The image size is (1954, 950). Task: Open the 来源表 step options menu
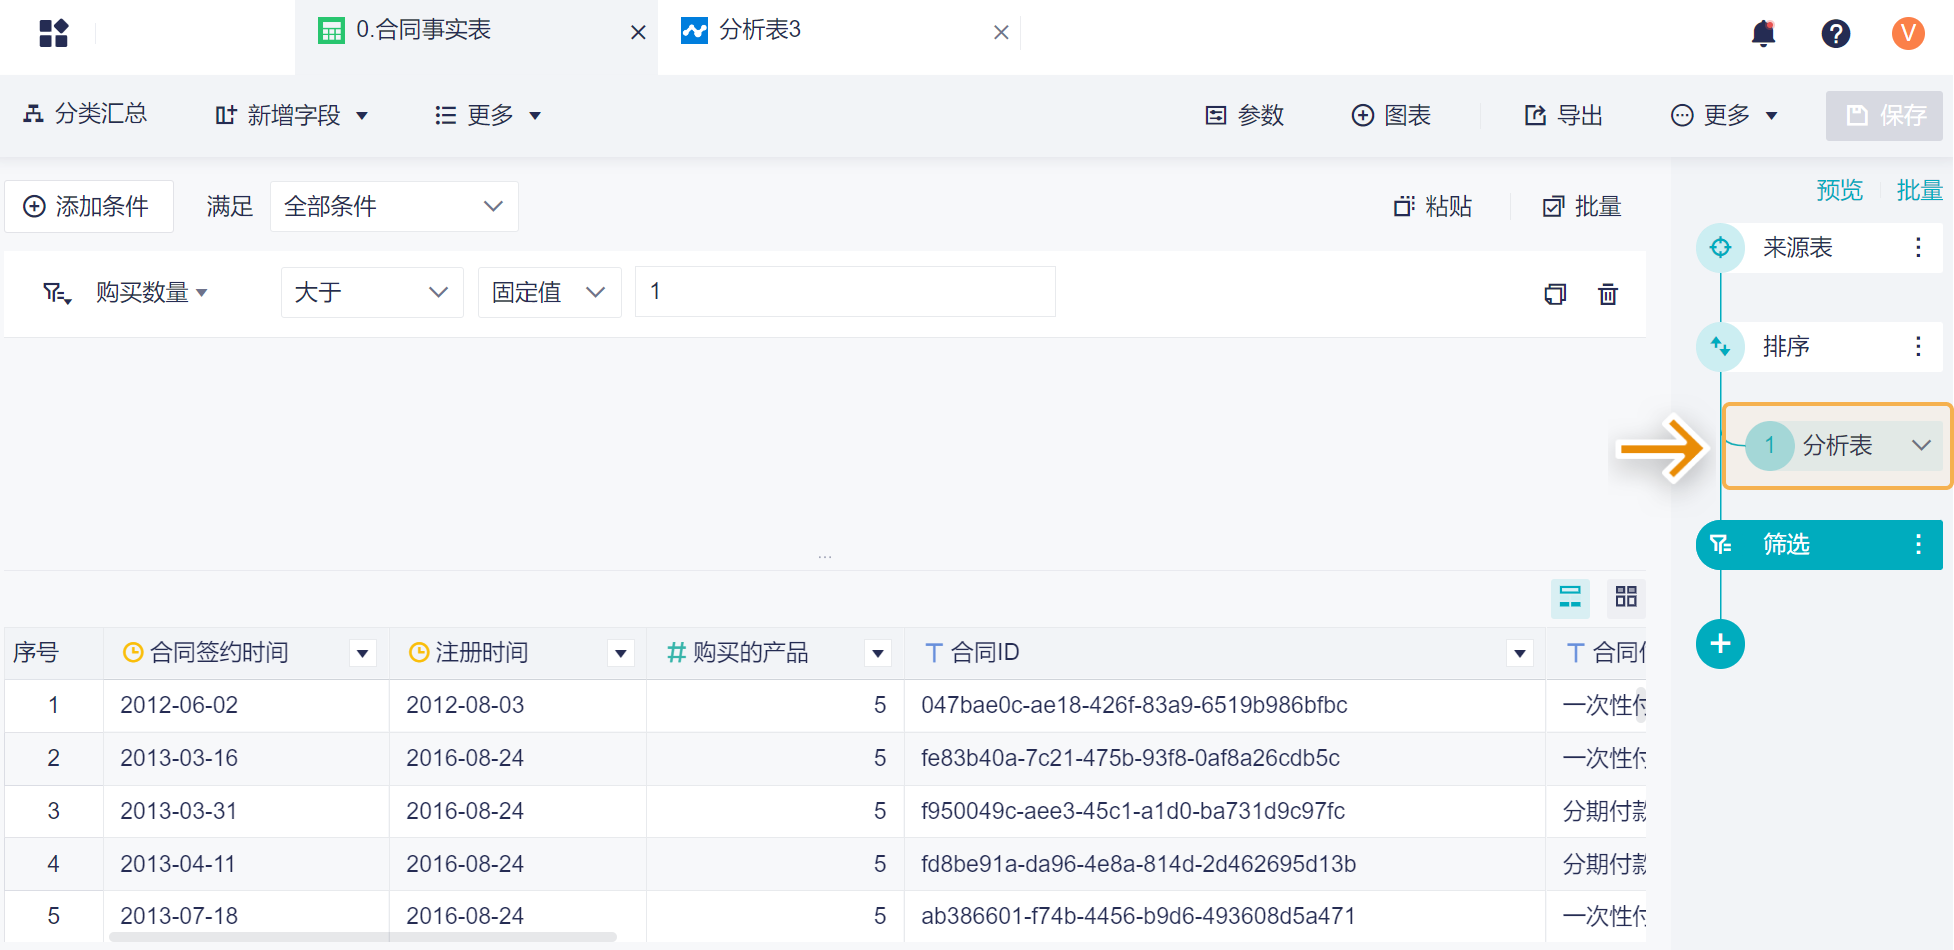click(x=1918, y=247)
